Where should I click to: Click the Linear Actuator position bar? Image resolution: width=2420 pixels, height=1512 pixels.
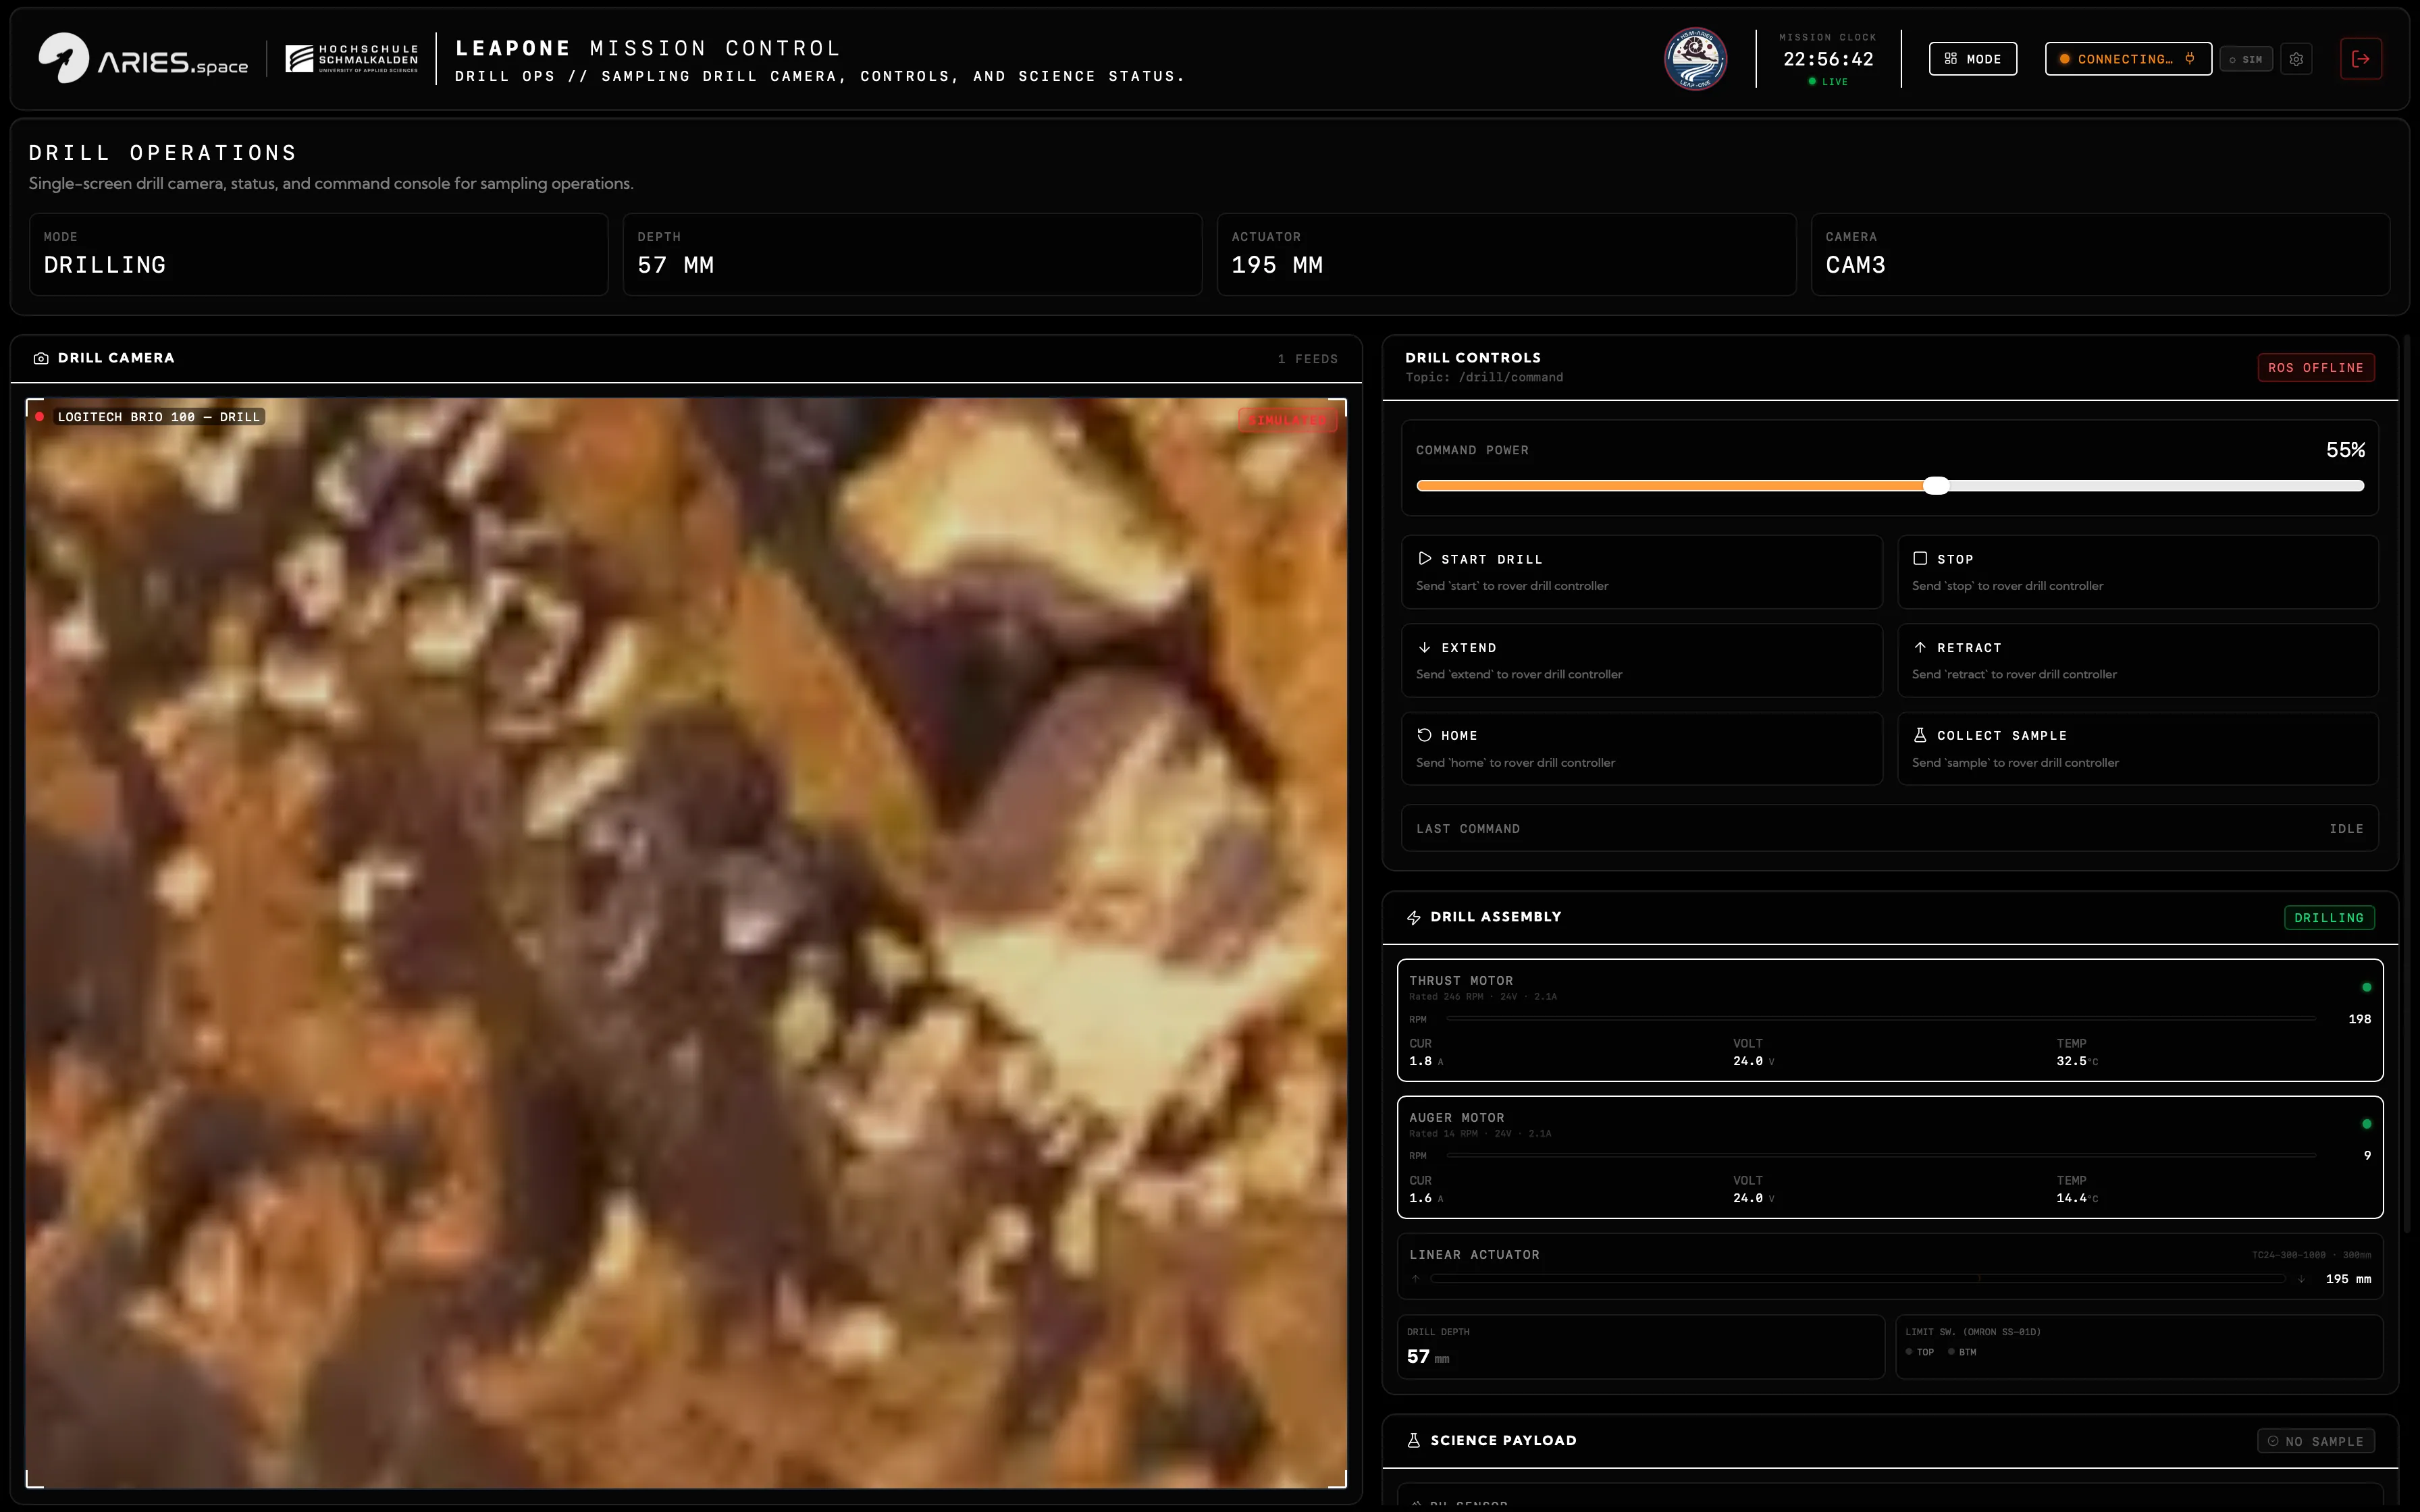pyautogui.click(x=1858, y=1279)
